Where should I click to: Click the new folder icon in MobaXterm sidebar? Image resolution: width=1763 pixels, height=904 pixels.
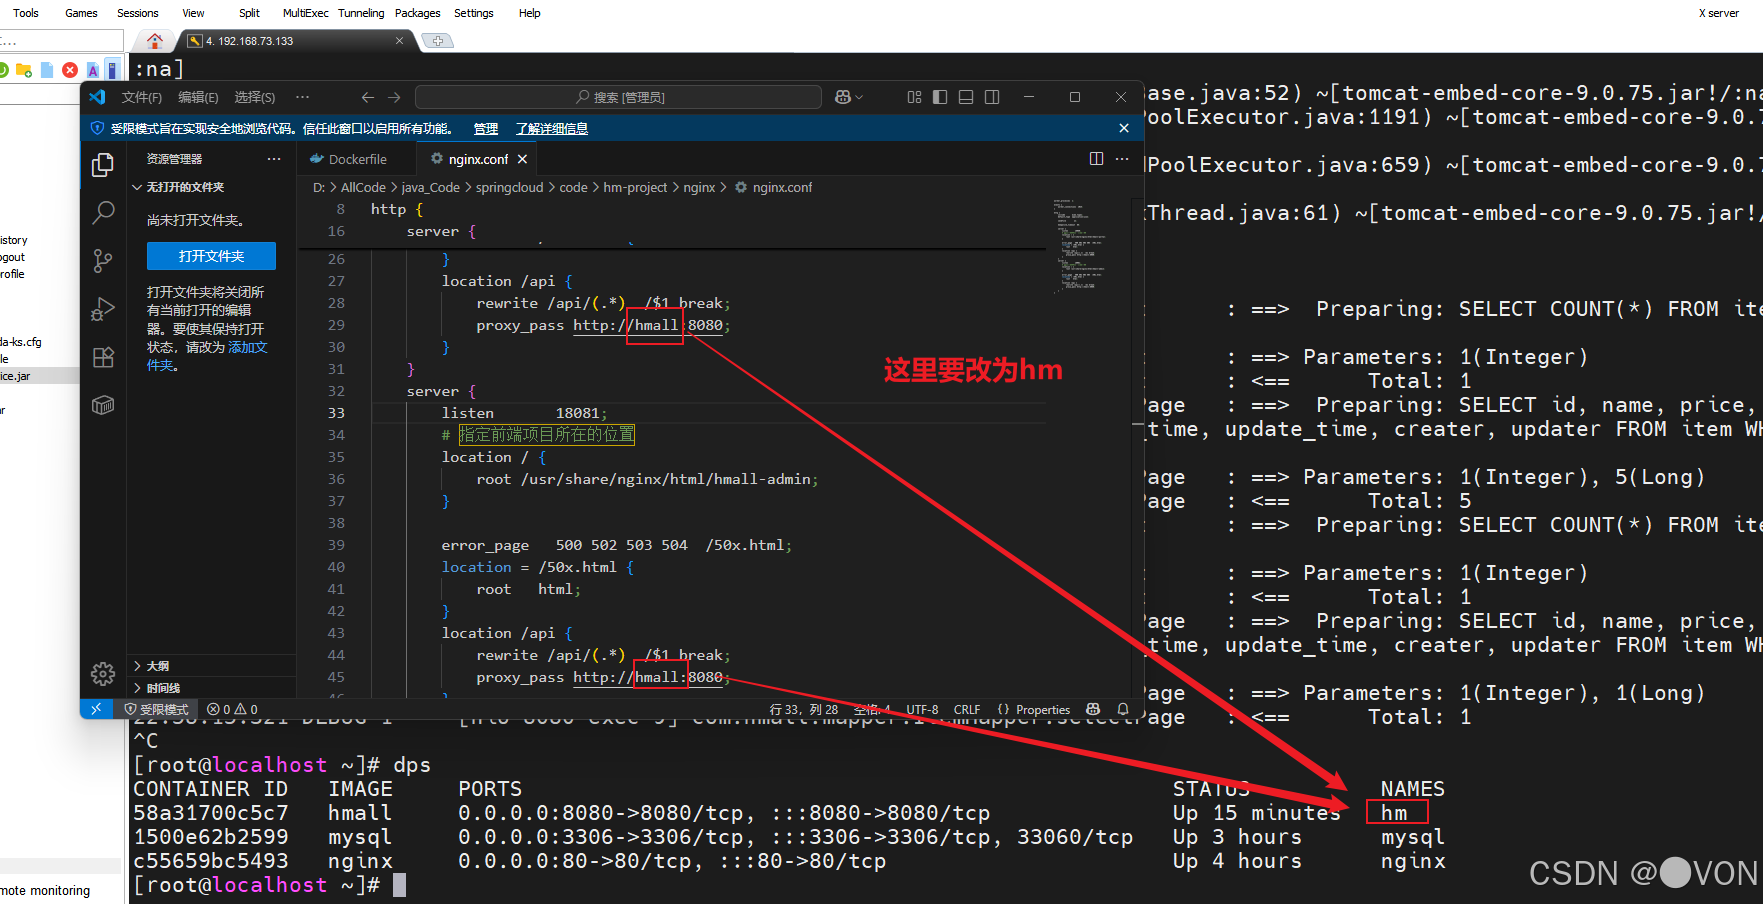[24, 70]
